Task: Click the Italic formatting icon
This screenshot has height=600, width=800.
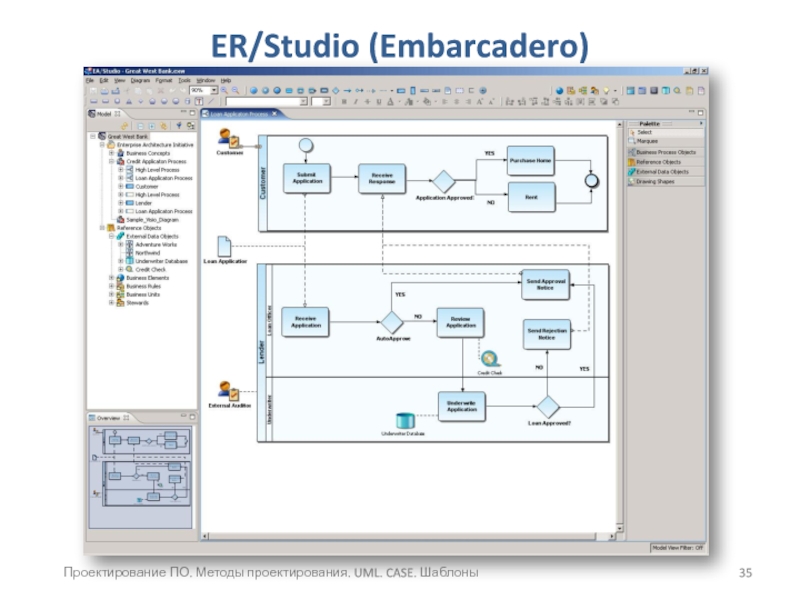Action: tap(356, 102)
